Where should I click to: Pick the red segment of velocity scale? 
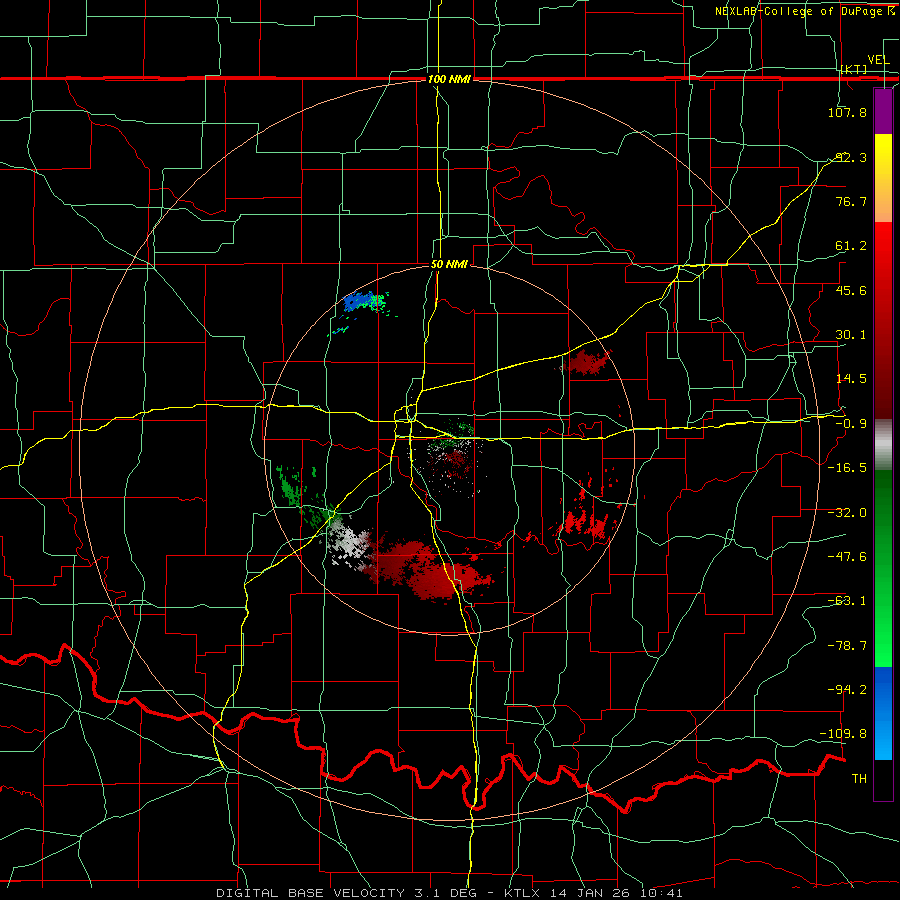pyautogui.click(x=883, y=320)
